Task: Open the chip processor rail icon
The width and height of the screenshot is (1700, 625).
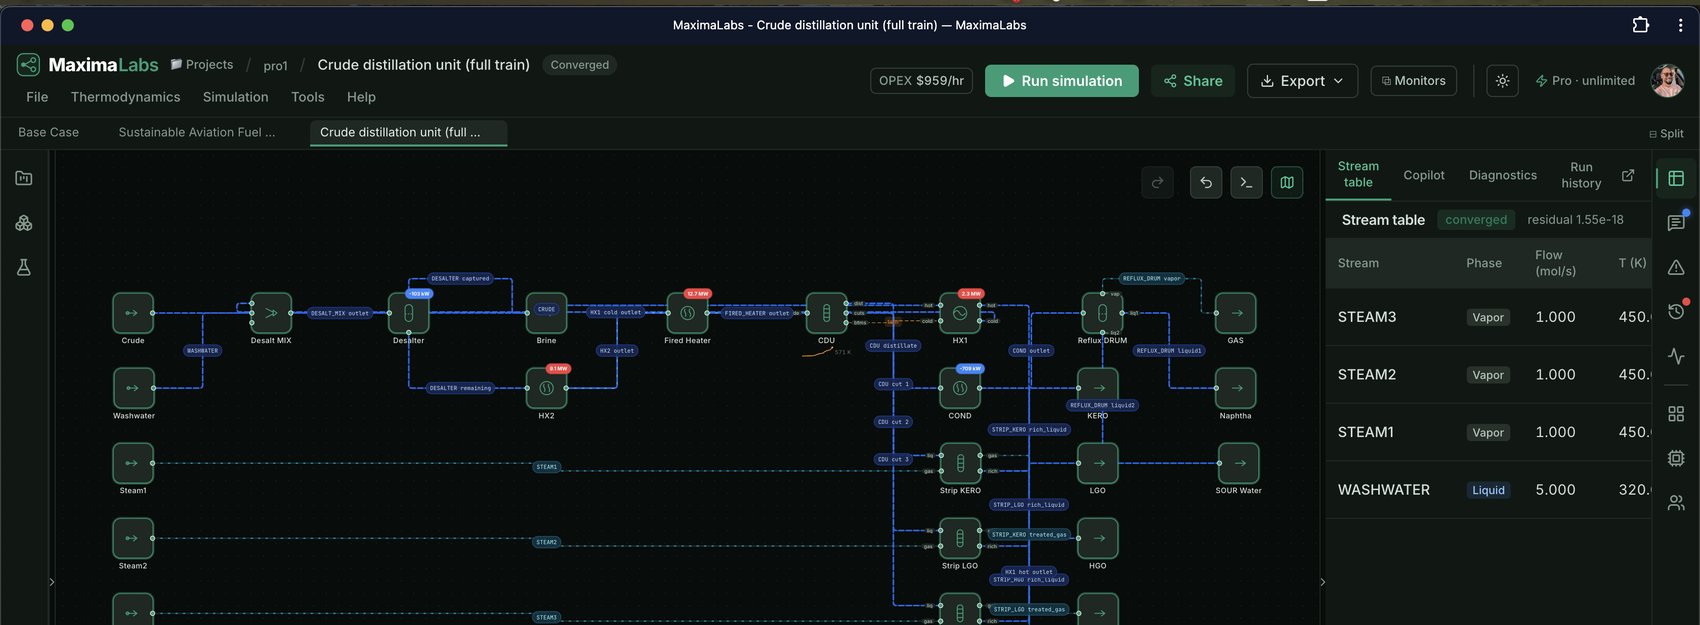Action: point(1676,458)
